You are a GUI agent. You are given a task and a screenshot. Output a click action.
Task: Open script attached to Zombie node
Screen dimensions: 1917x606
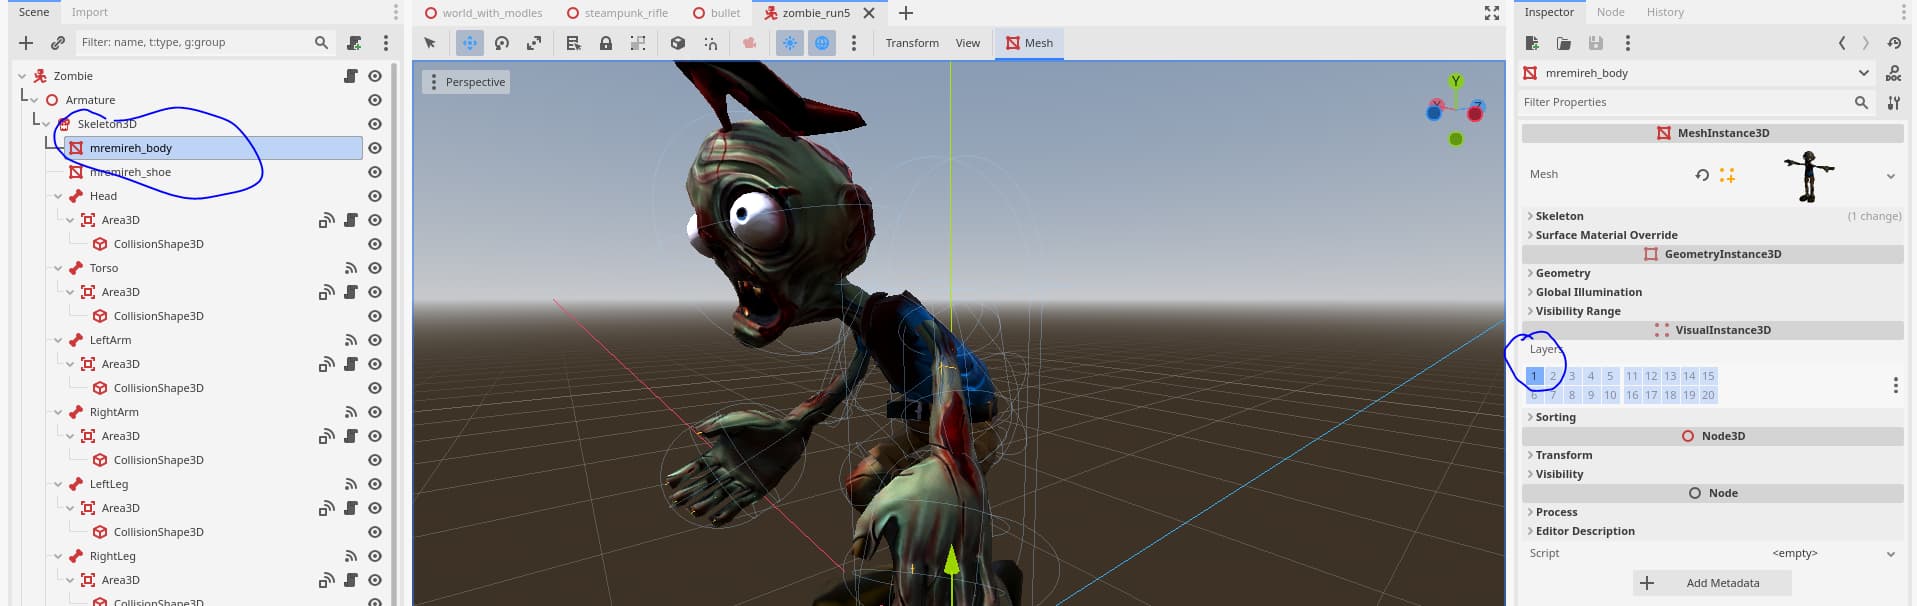pyautogui.click(x=351, y=76)
